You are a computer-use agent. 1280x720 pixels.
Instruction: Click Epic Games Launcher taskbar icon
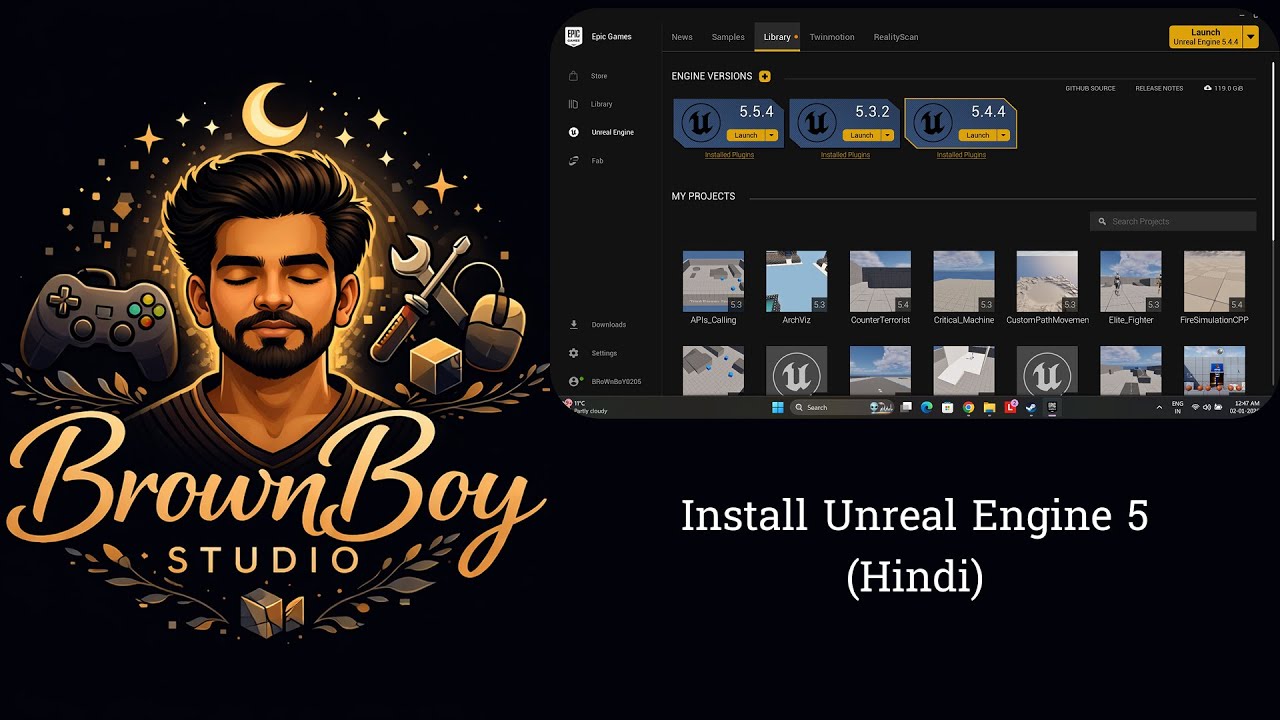point(1052,407)
